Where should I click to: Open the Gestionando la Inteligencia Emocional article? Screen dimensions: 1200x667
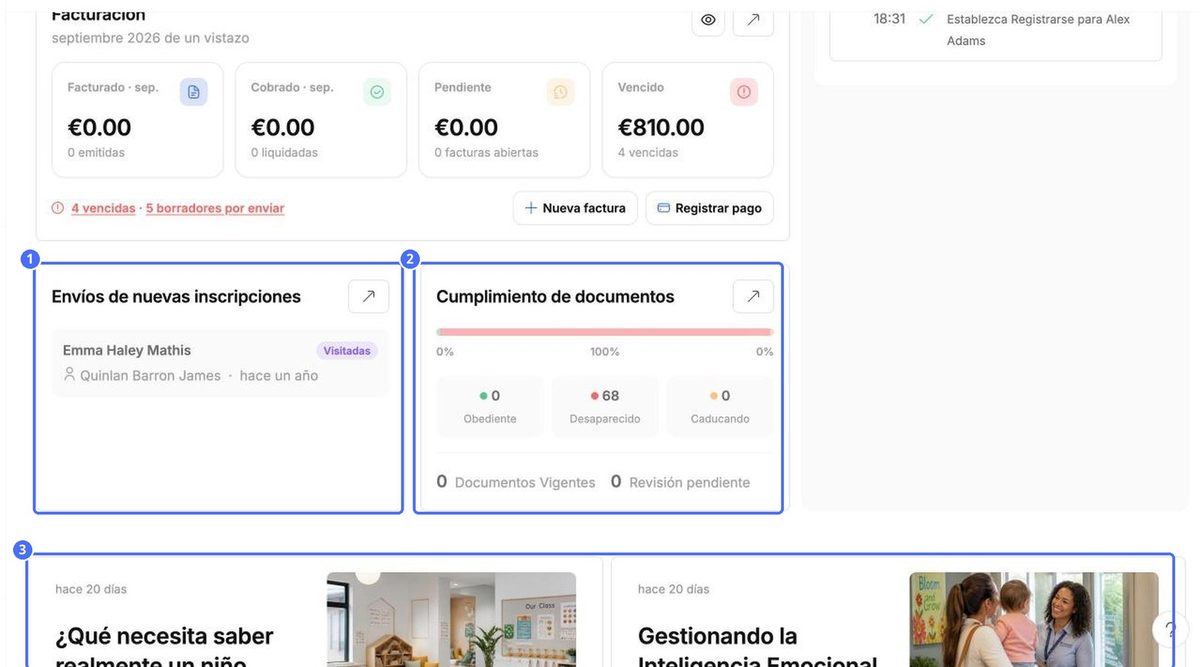758,648
